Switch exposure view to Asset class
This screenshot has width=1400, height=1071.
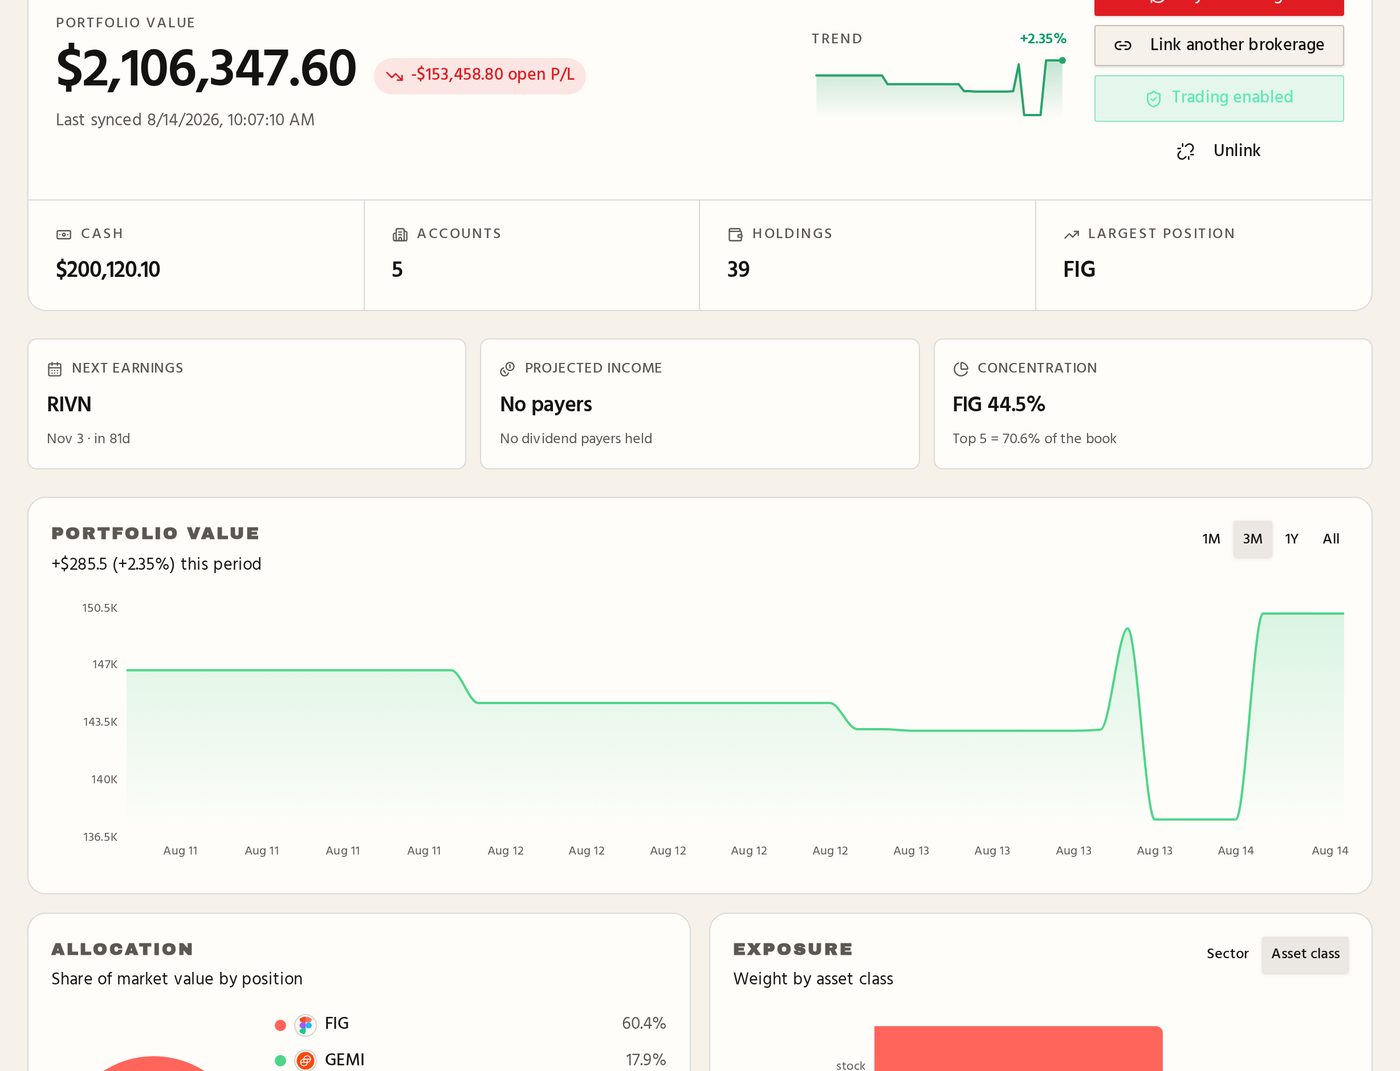[x=1305, y=954]
